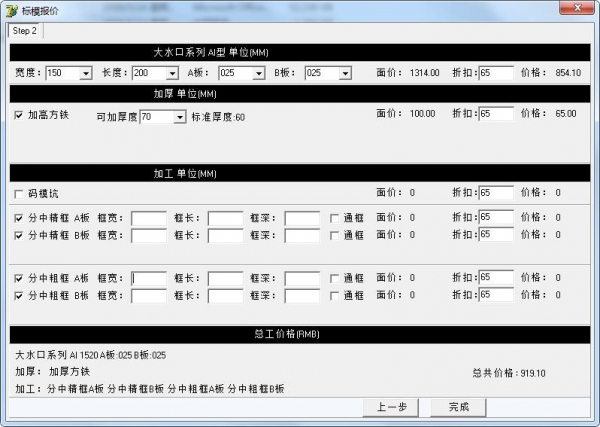This screenshot has width=600, height=427.
Task: Enable the 码模坑 checkbox
Action: tap(18, 194)
